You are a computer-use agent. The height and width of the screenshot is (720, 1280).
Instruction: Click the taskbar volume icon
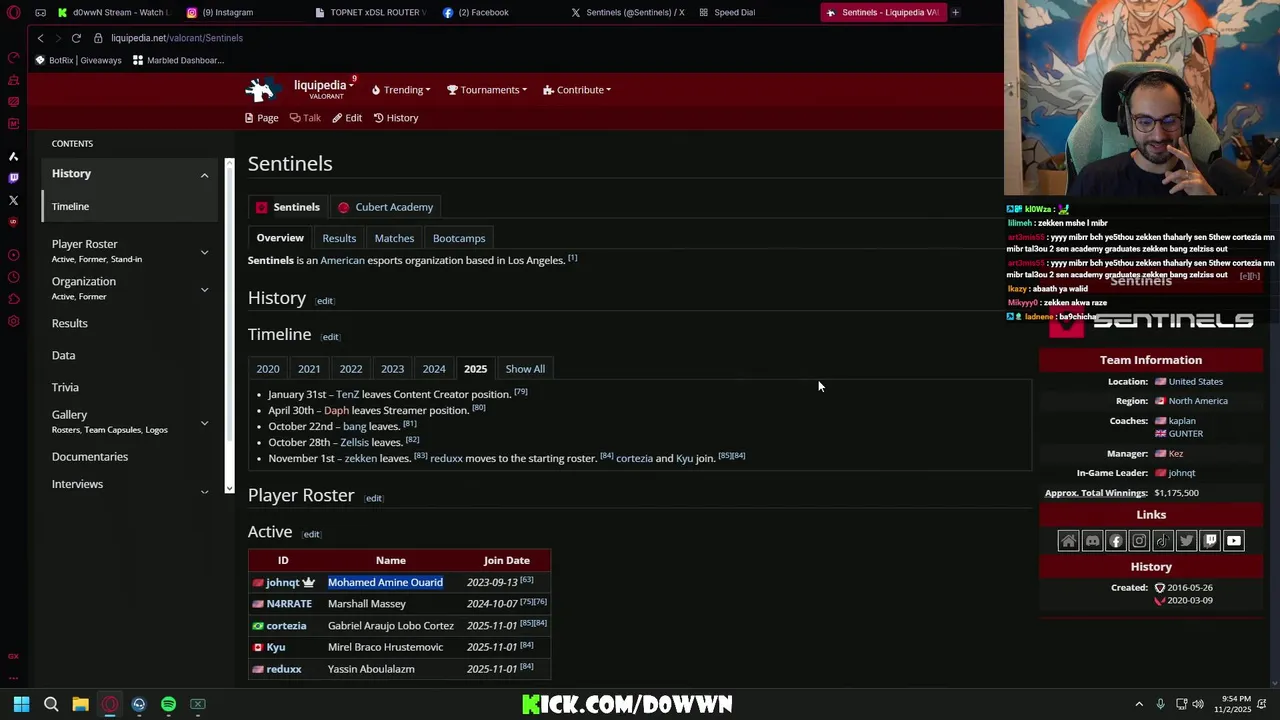click(x=1198, y=704)
